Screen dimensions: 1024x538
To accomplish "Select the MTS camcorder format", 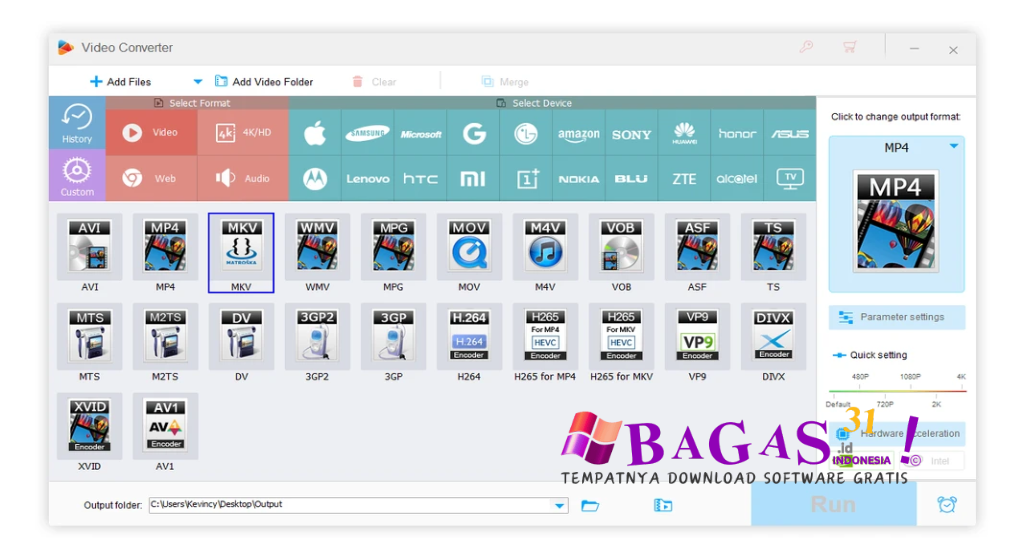I will click(89, 337).
